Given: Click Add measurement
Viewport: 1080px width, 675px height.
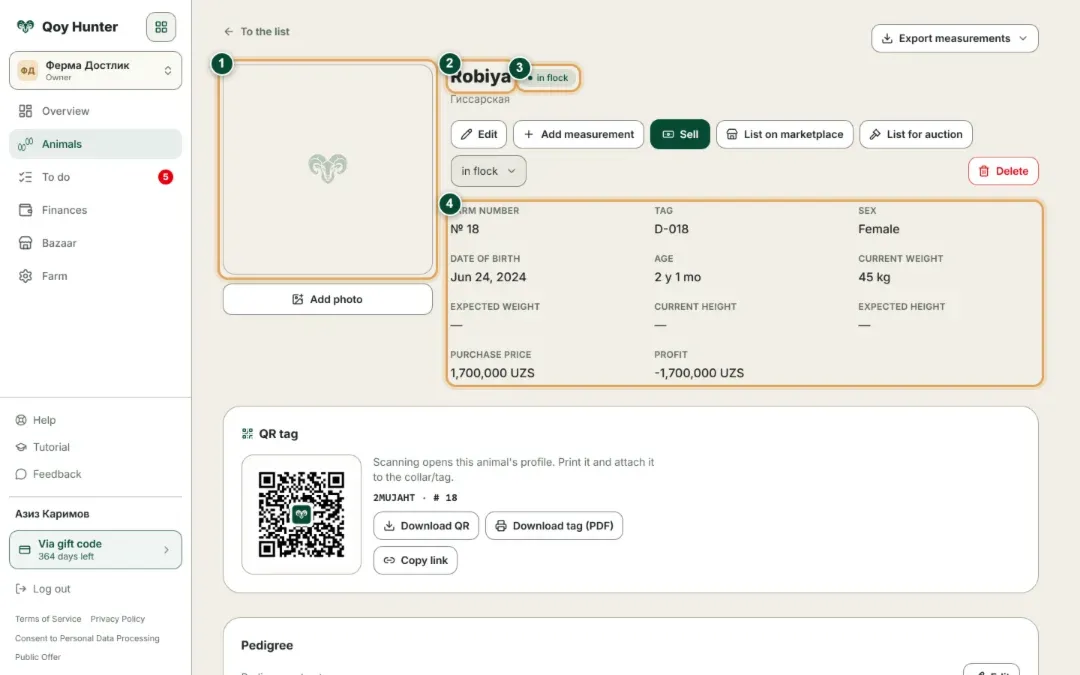Looking at the screenshot, I should pos(579,134).
